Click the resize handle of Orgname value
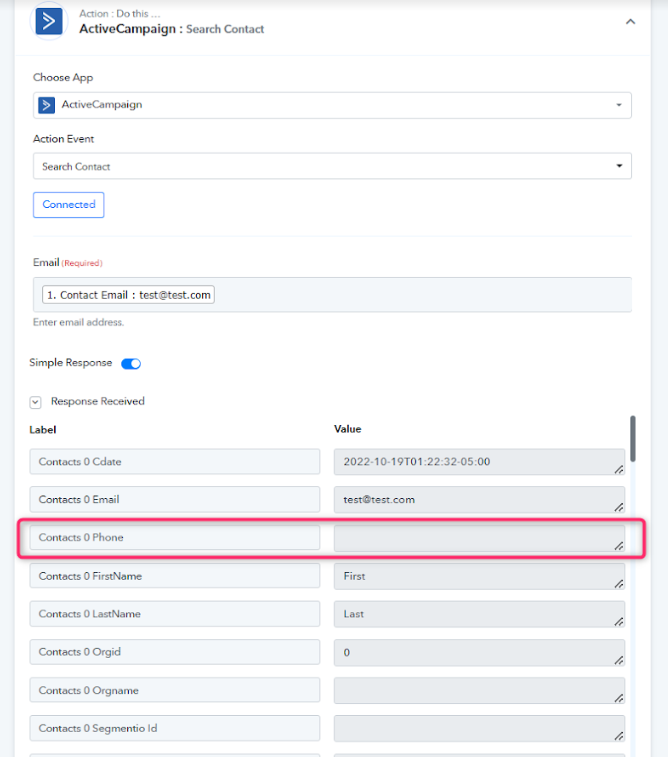 point(619,698)
